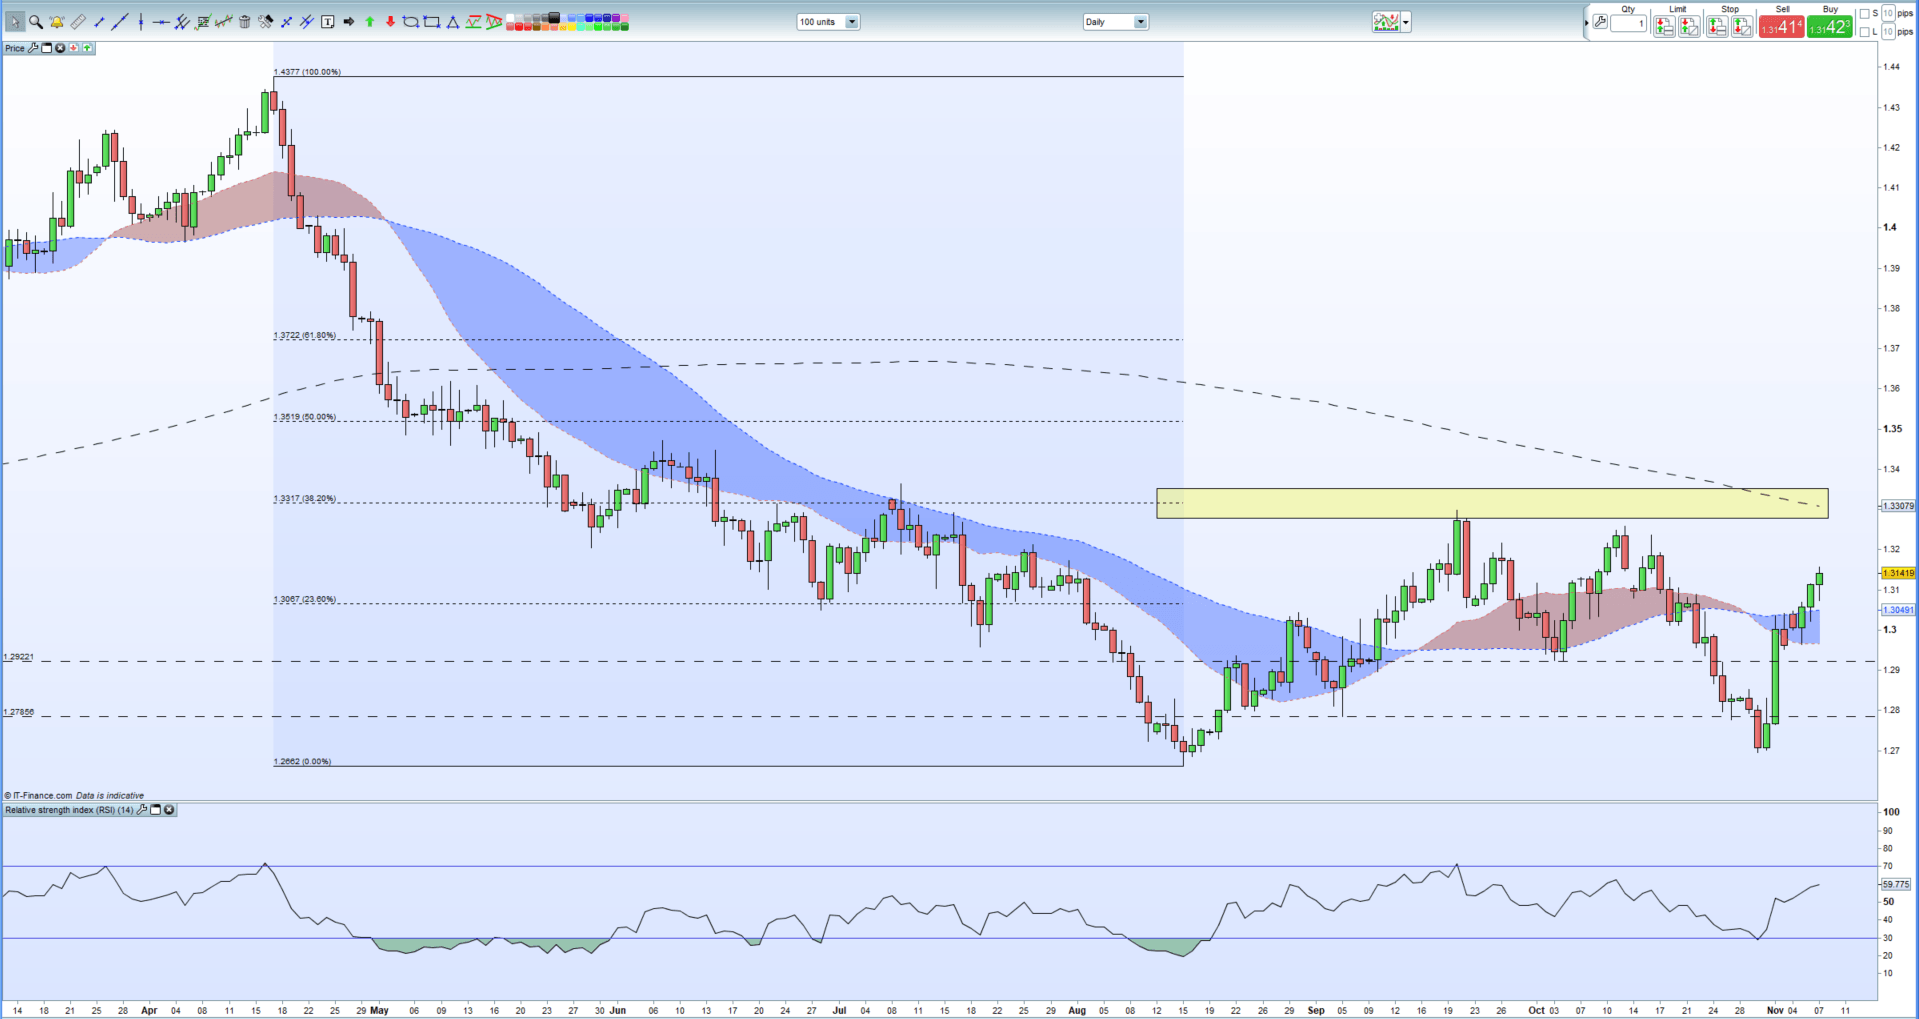Open the Daily timeframe dropdown
Screen dimensions: 1919x1019
click(1115, 22)
